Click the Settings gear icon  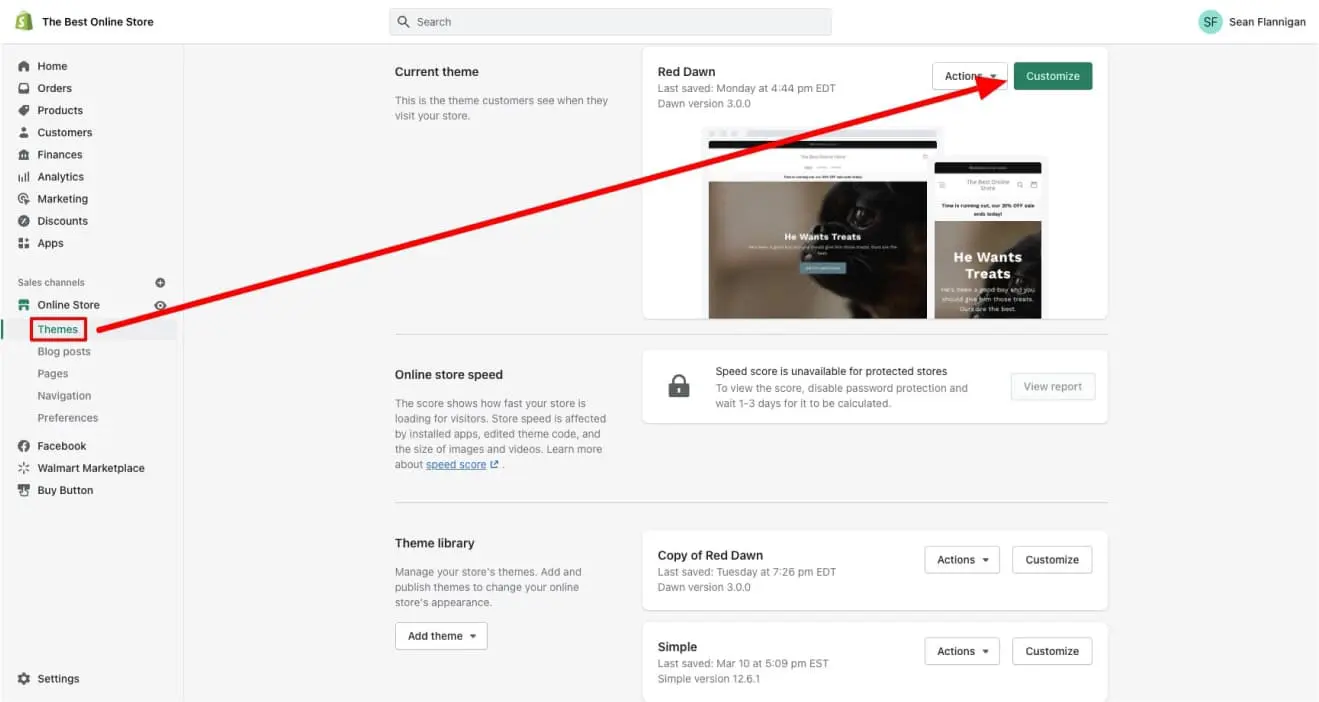24,679
